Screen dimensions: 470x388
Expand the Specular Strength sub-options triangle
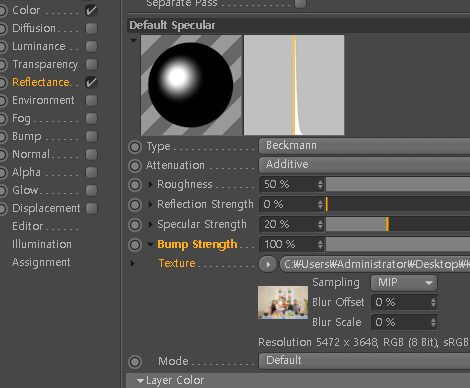pos(150,224)
